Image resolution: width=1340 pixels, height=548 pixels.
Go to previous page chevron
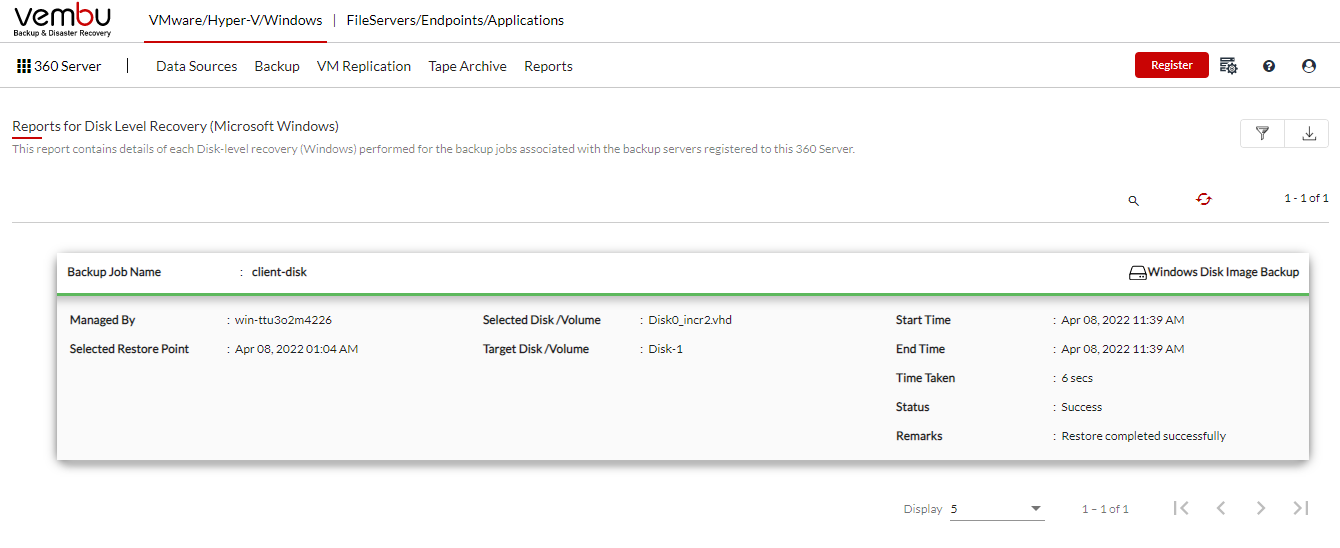coord(1221,508)
